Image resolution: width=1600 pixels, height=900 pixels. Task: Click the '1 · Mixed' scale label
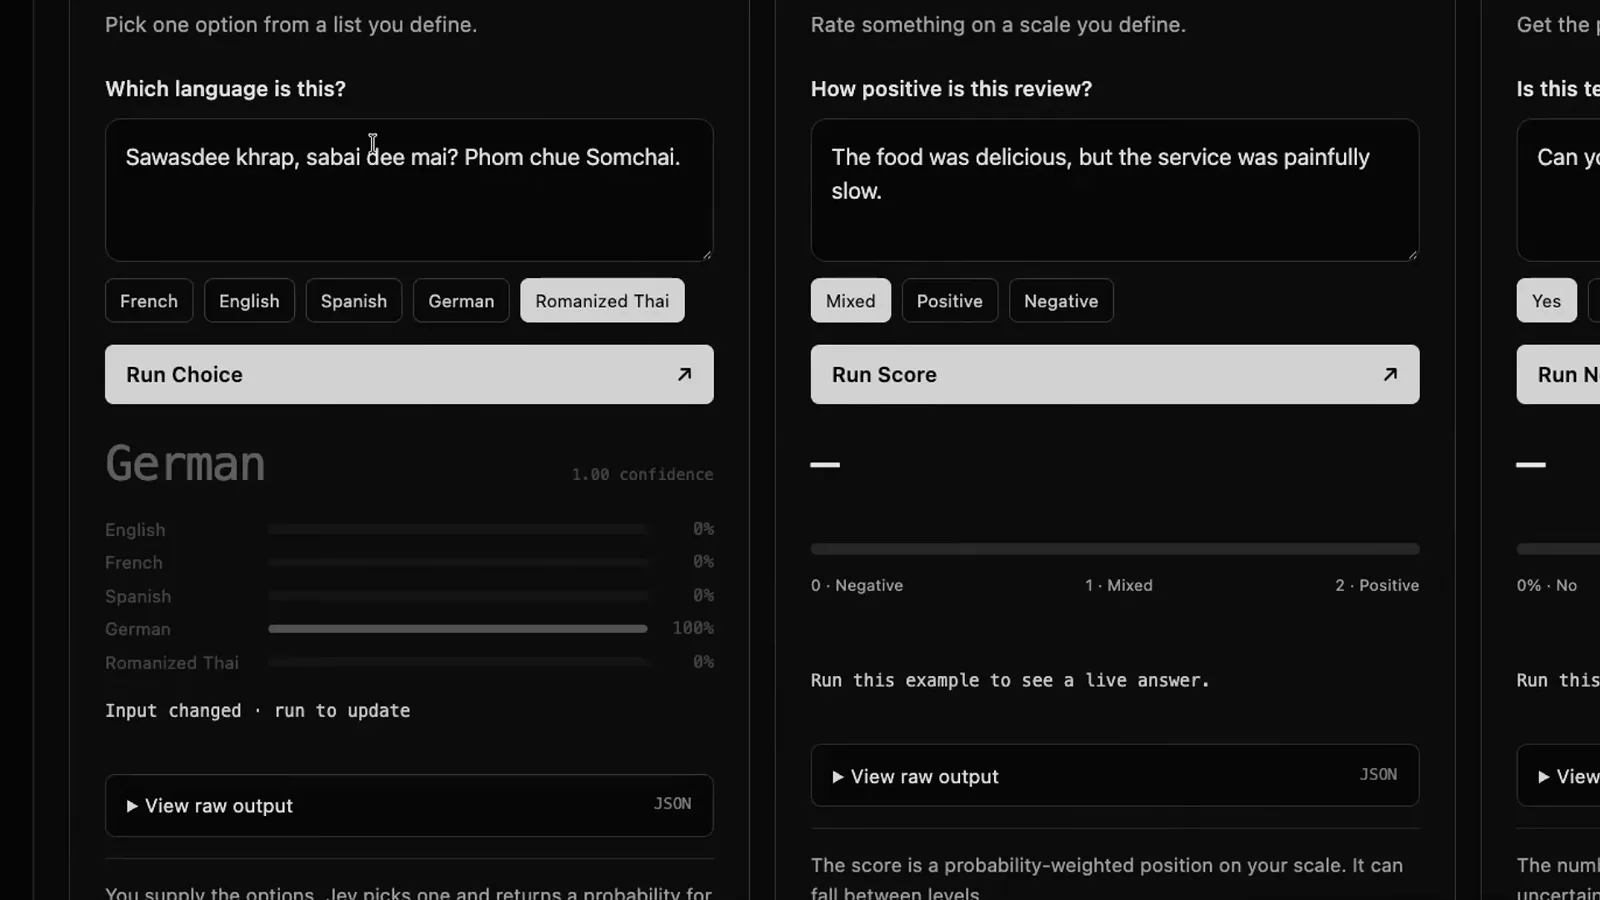[x=1119, y=585]
